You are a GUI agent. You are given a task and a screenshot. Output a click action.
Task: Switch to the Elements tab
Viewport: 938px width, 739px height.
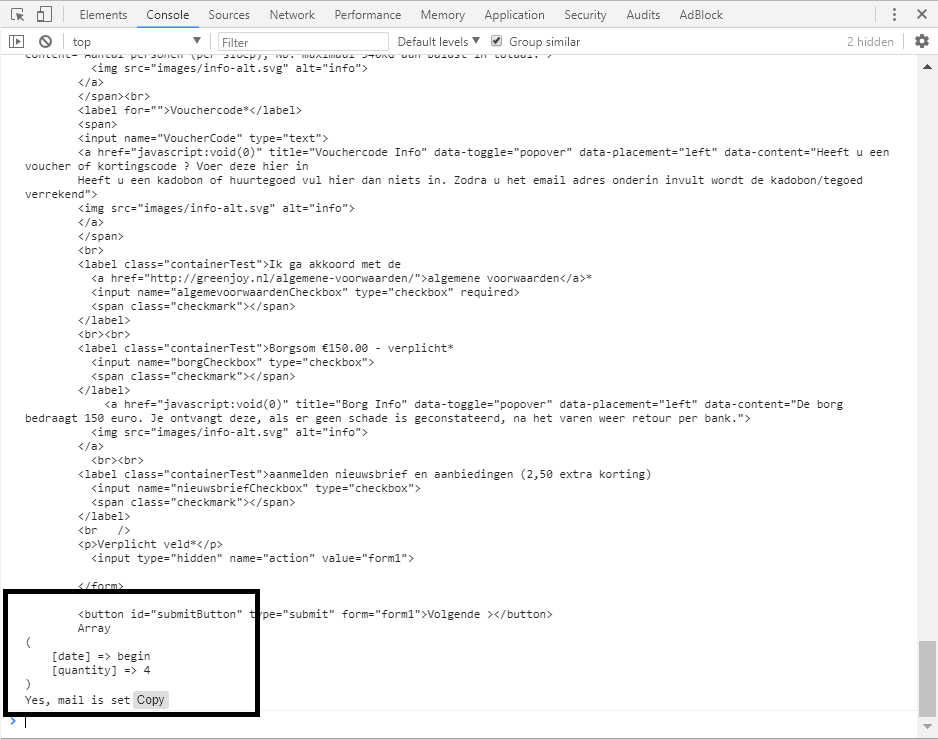pos(103,15)
